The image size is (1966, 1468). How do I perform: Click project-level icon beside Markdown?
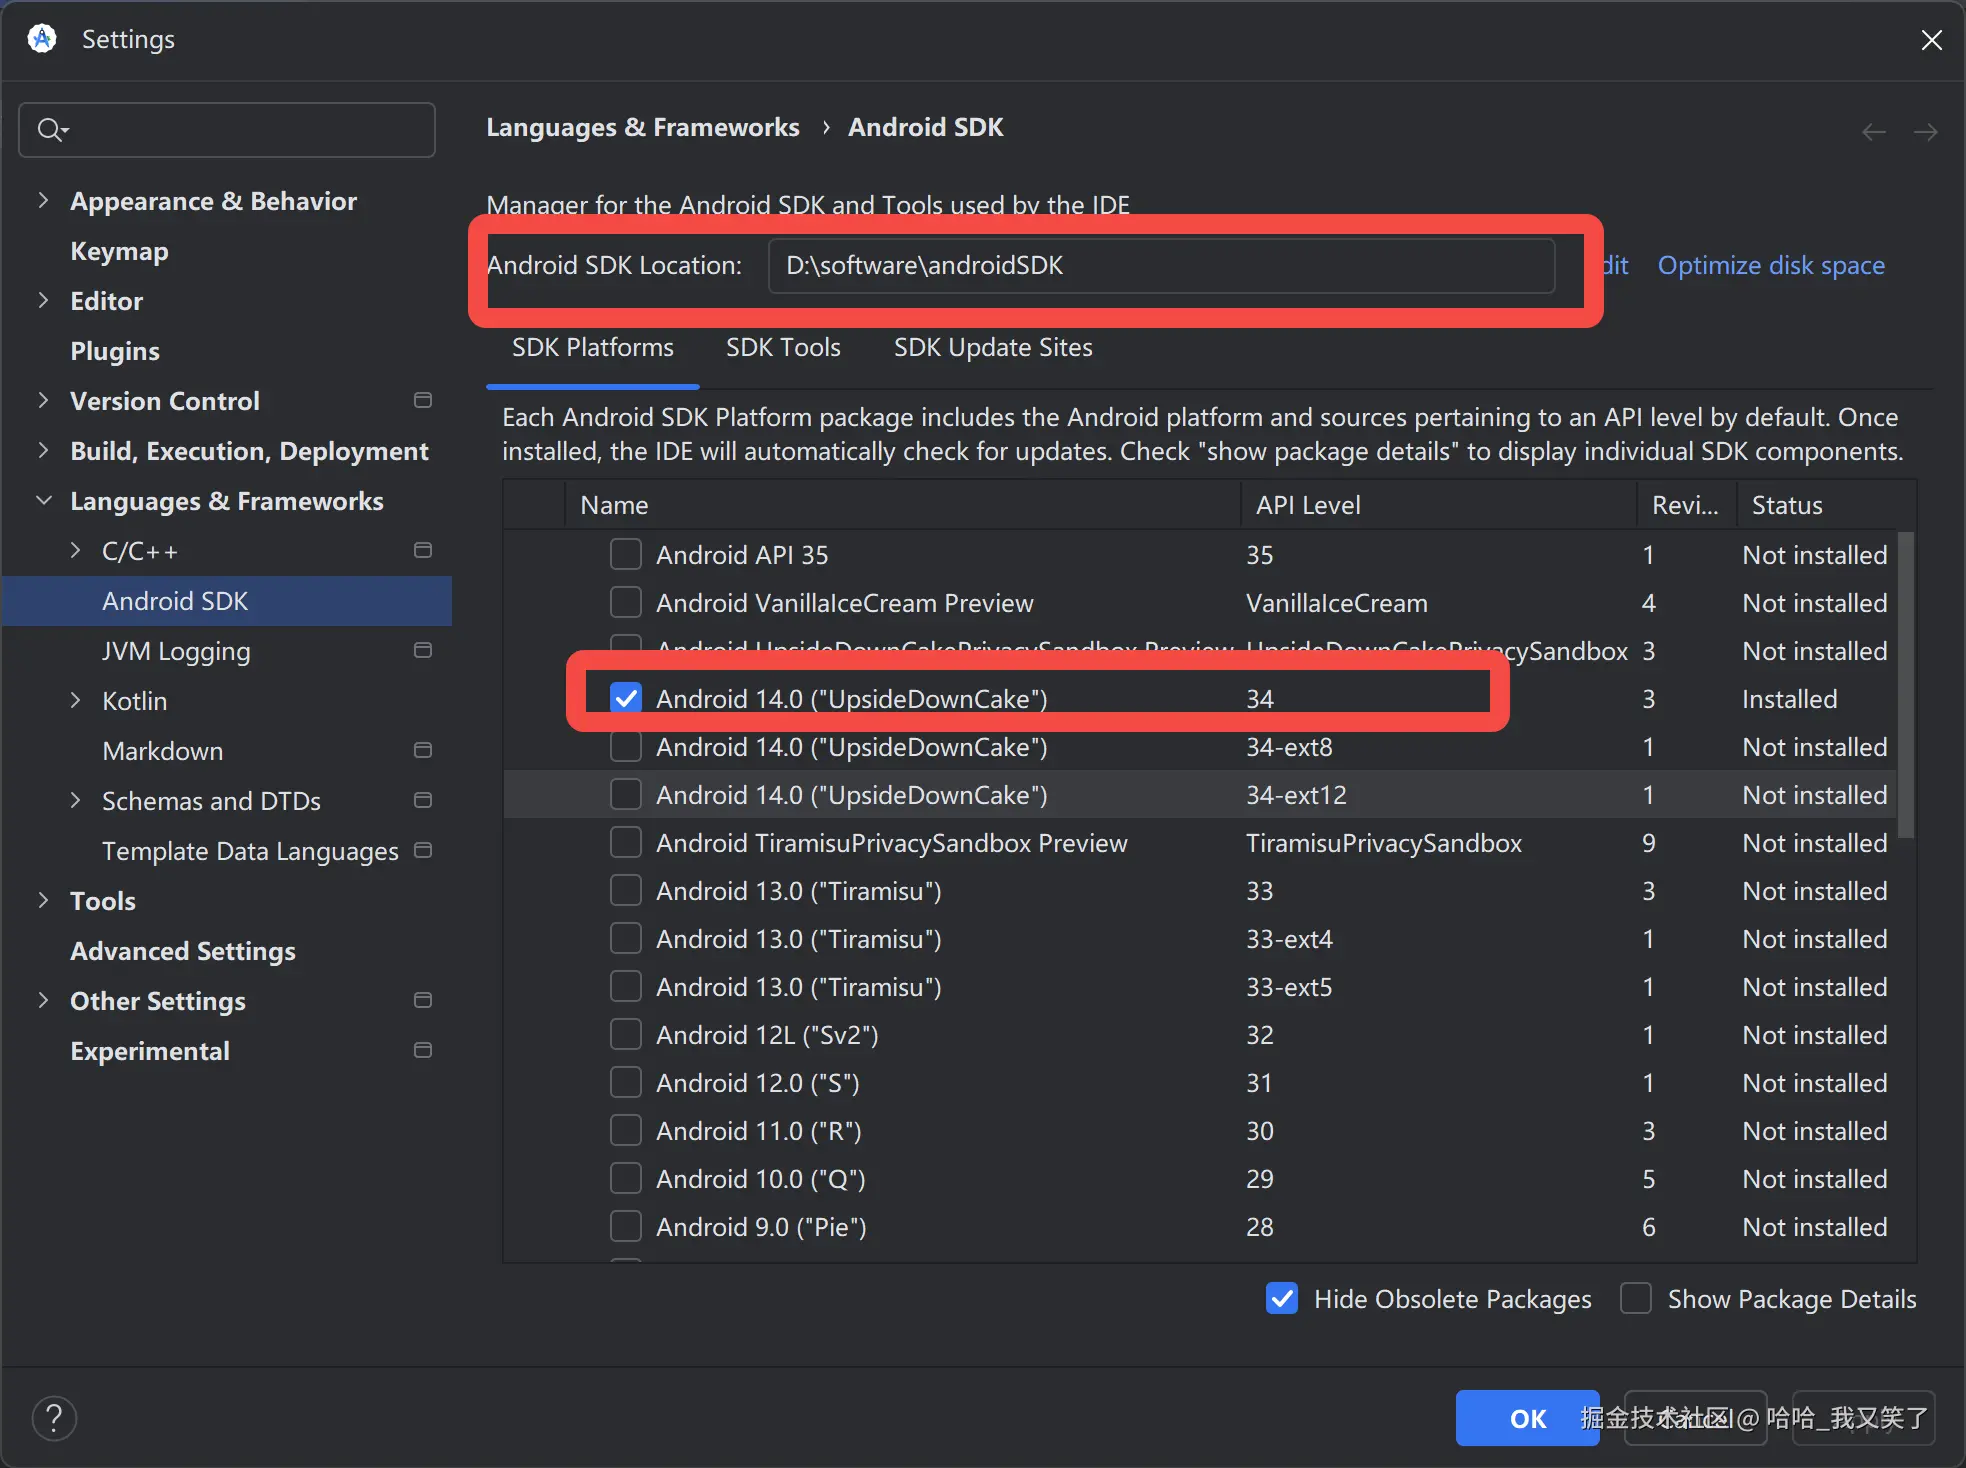(x=423, y=750)
